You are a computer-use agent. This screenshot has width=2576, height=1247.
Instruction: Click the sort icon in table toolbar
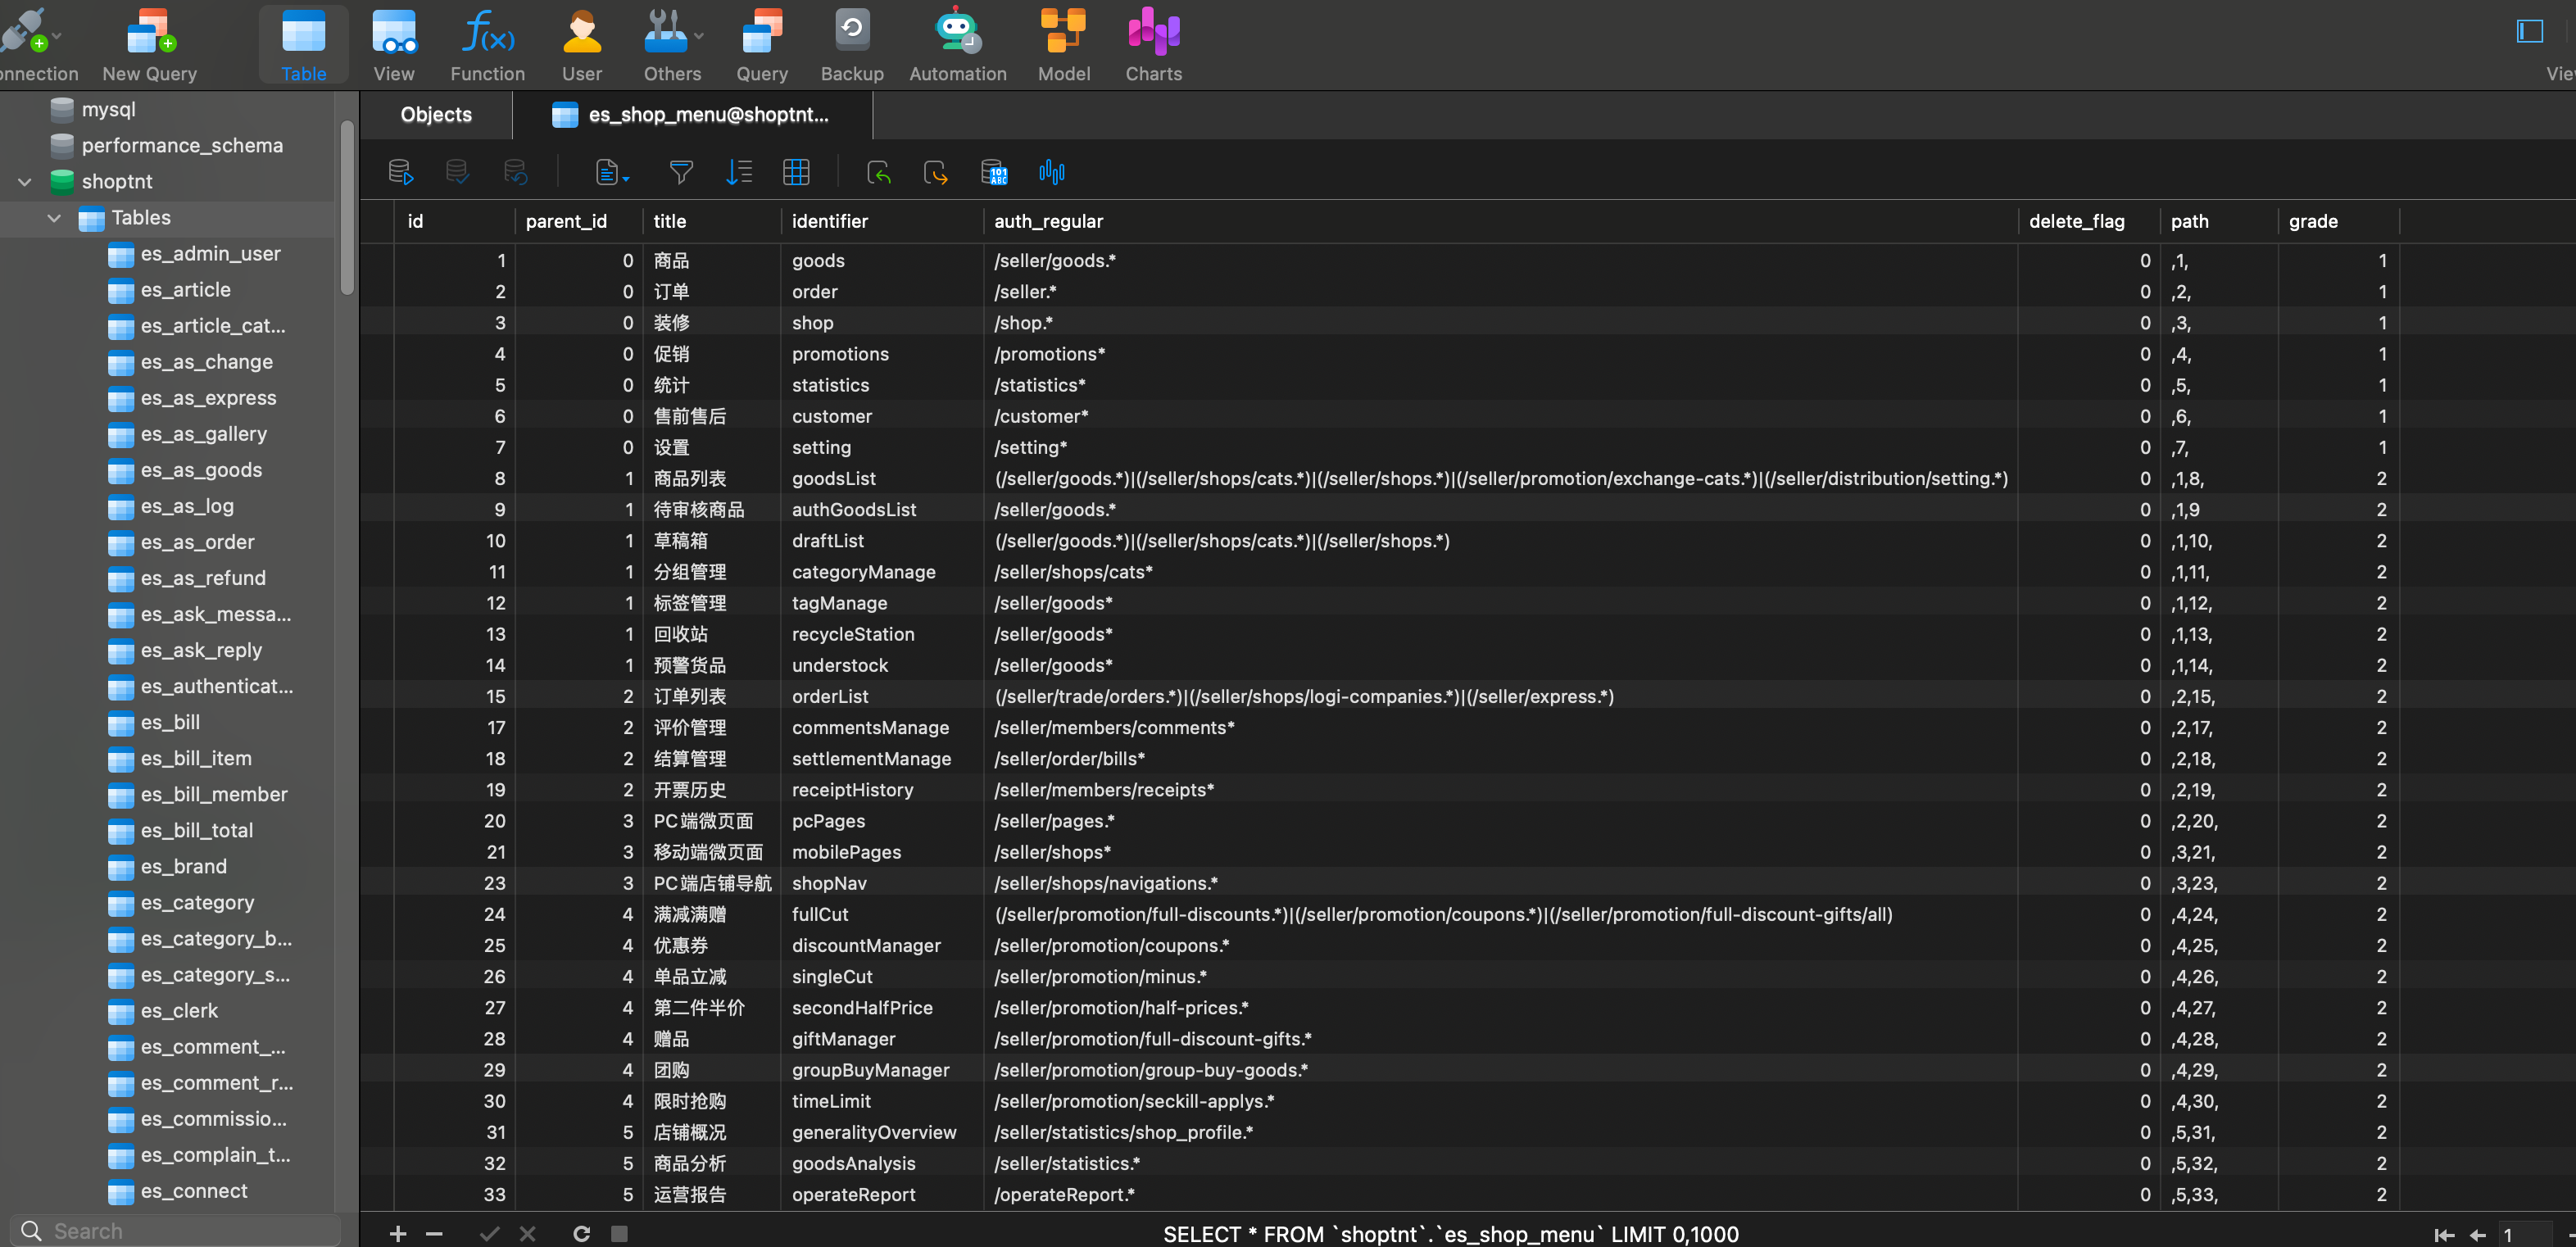pyautogui.click(x=738, y=172)
